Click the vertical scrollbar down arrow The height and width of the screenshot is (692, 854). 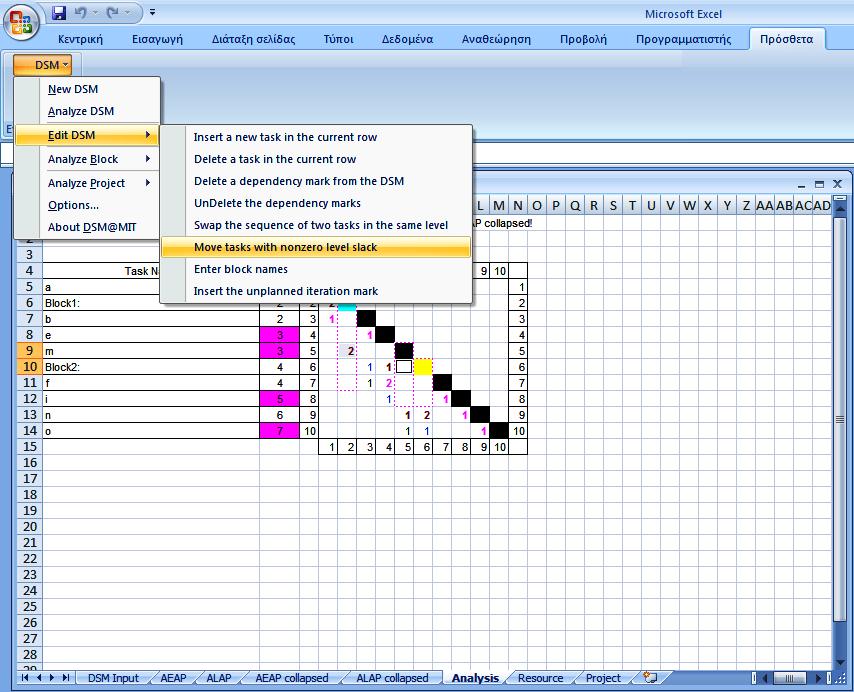point(840,662)
